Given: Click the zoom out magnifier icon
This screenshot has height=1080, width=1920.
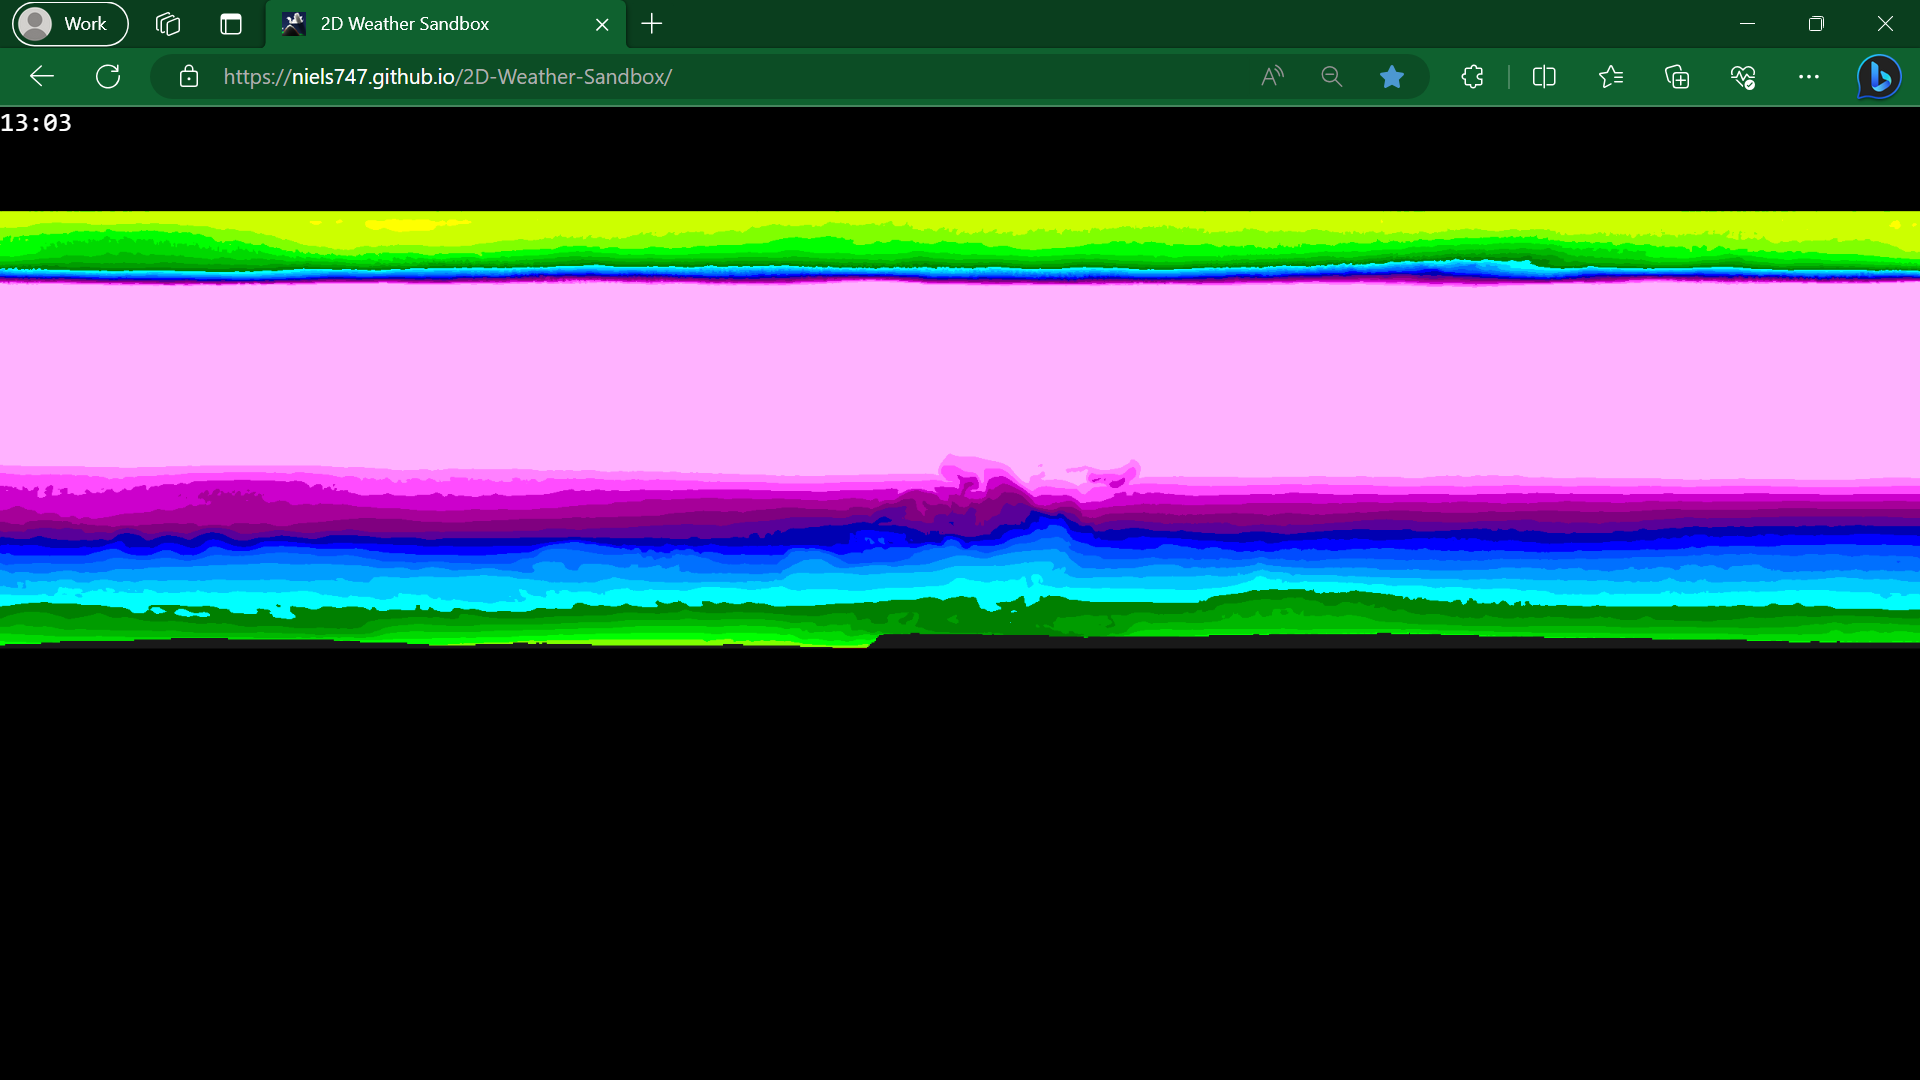Looking at the screenshot, I should click(1331, 77).
